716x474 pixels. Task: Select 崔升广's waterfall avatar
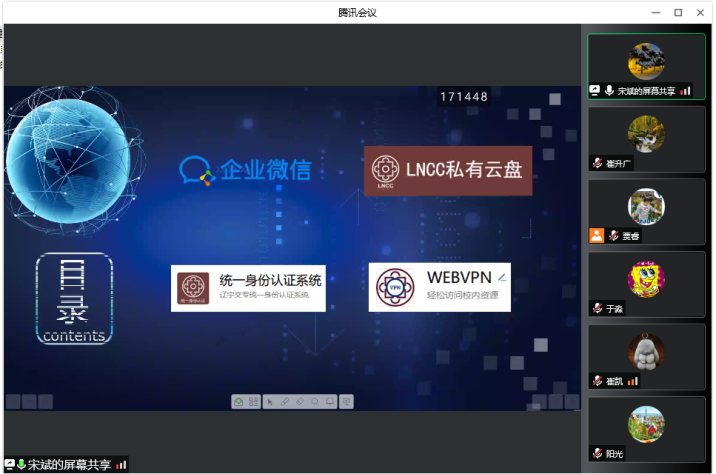[x=646, y=134]
